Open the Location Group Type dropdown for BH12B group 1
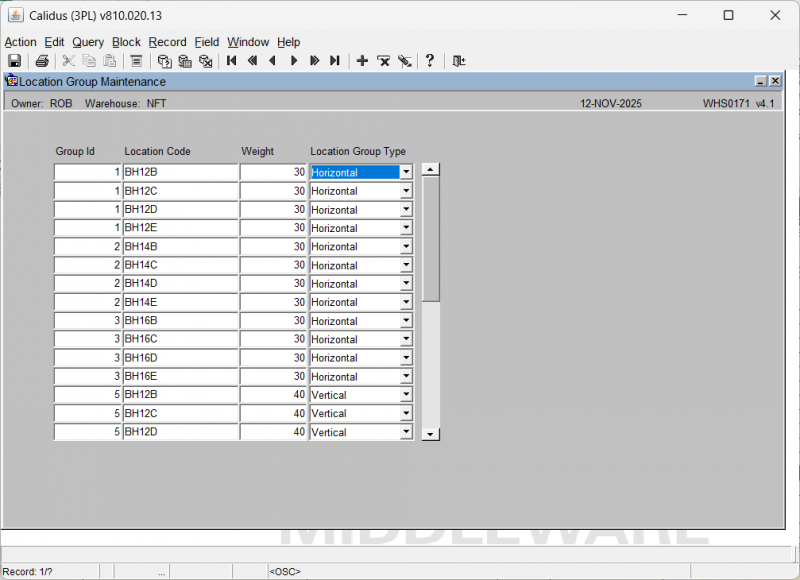This screenshot has height=580, width=800. pyautogui.click(x=406, y=172)
